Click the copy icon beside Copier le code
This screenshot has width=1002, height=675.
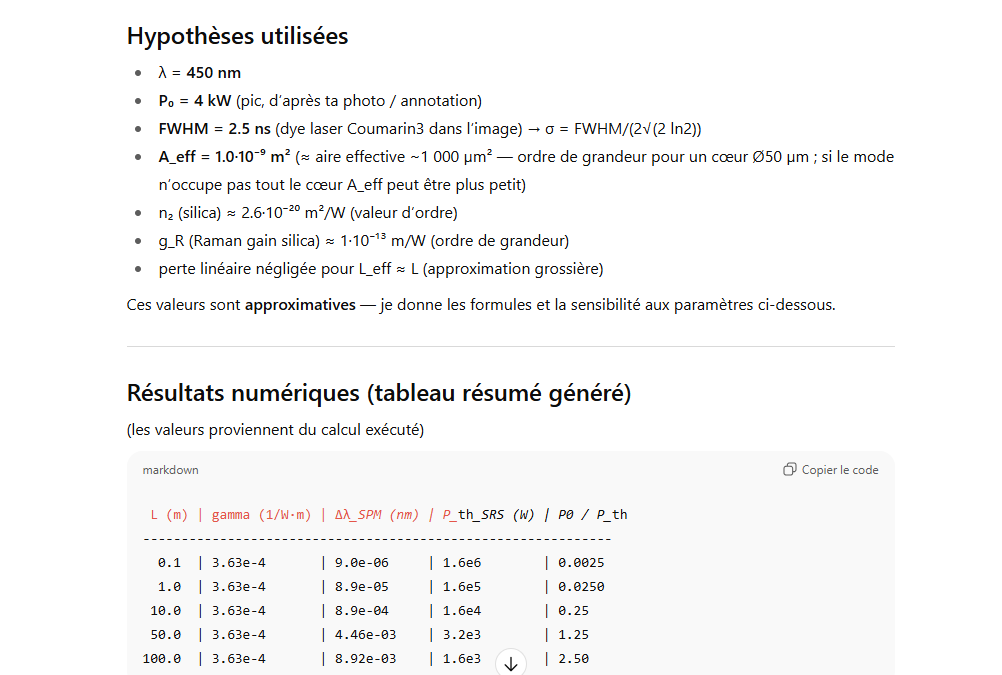[x=790, y=470]
